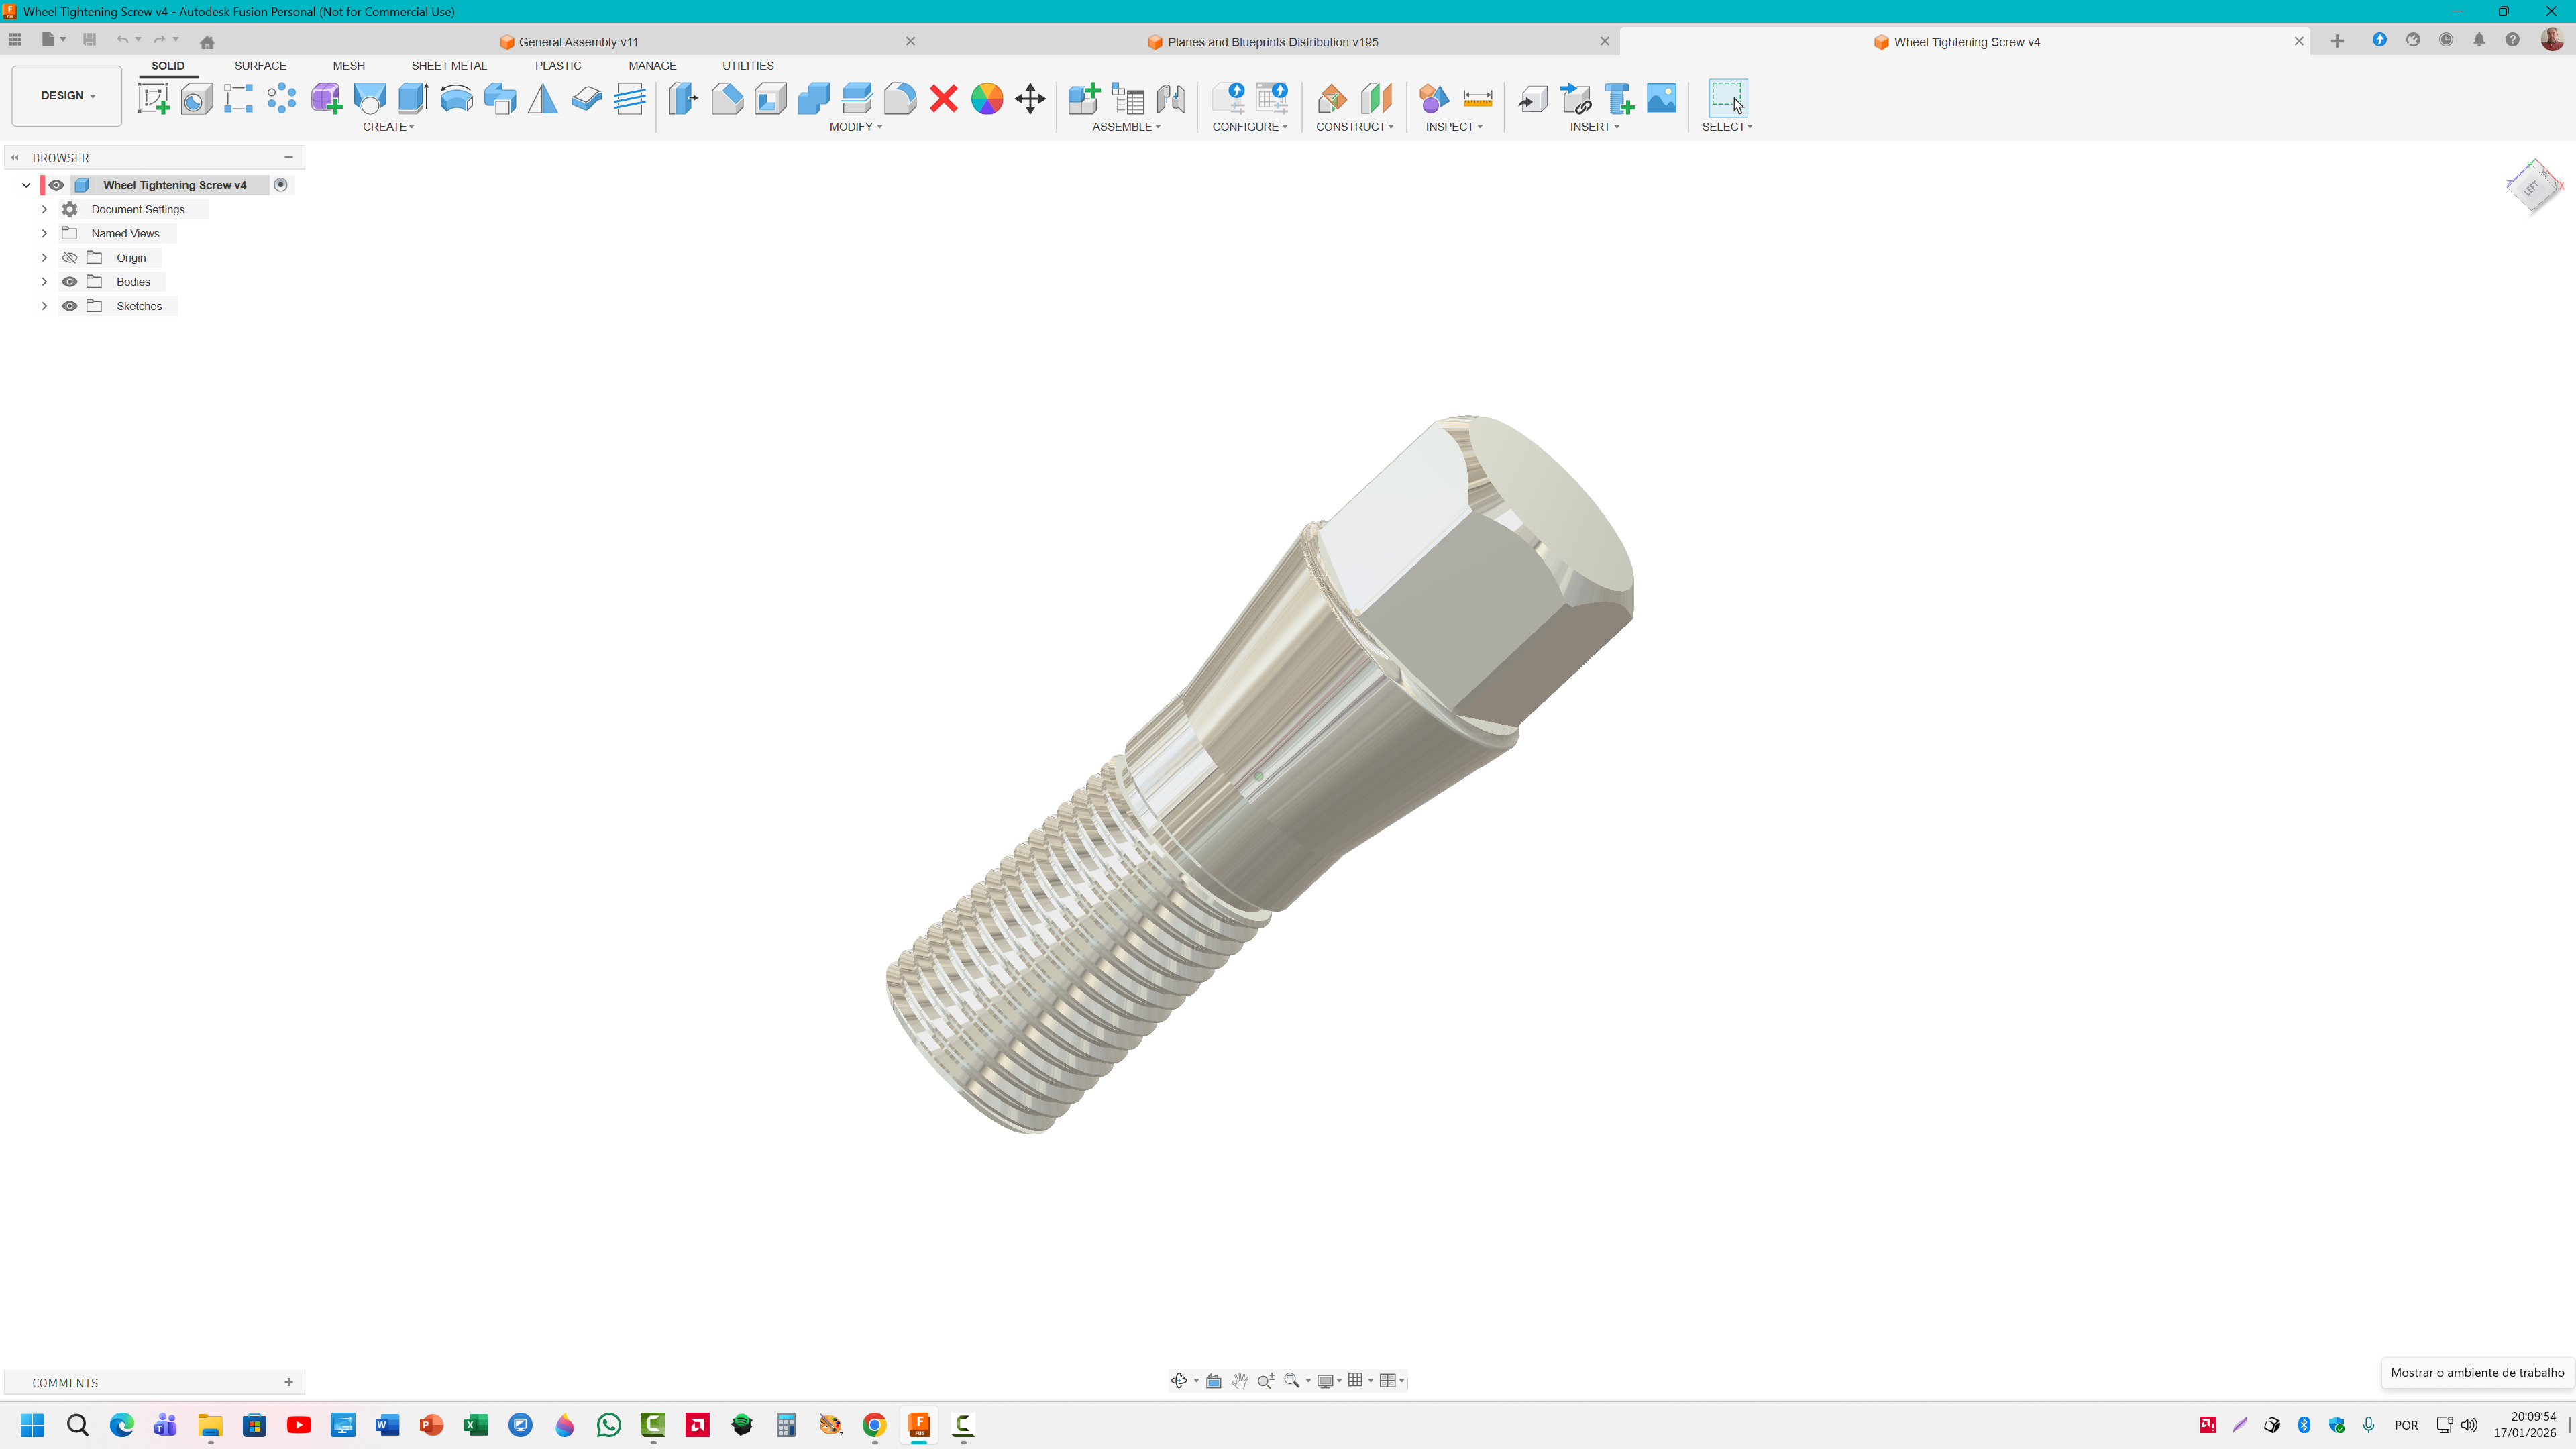Open the DESIGN workspace dropdown
The width and height of the screenshot is (2576, 1449).
[x=67, y=96]
